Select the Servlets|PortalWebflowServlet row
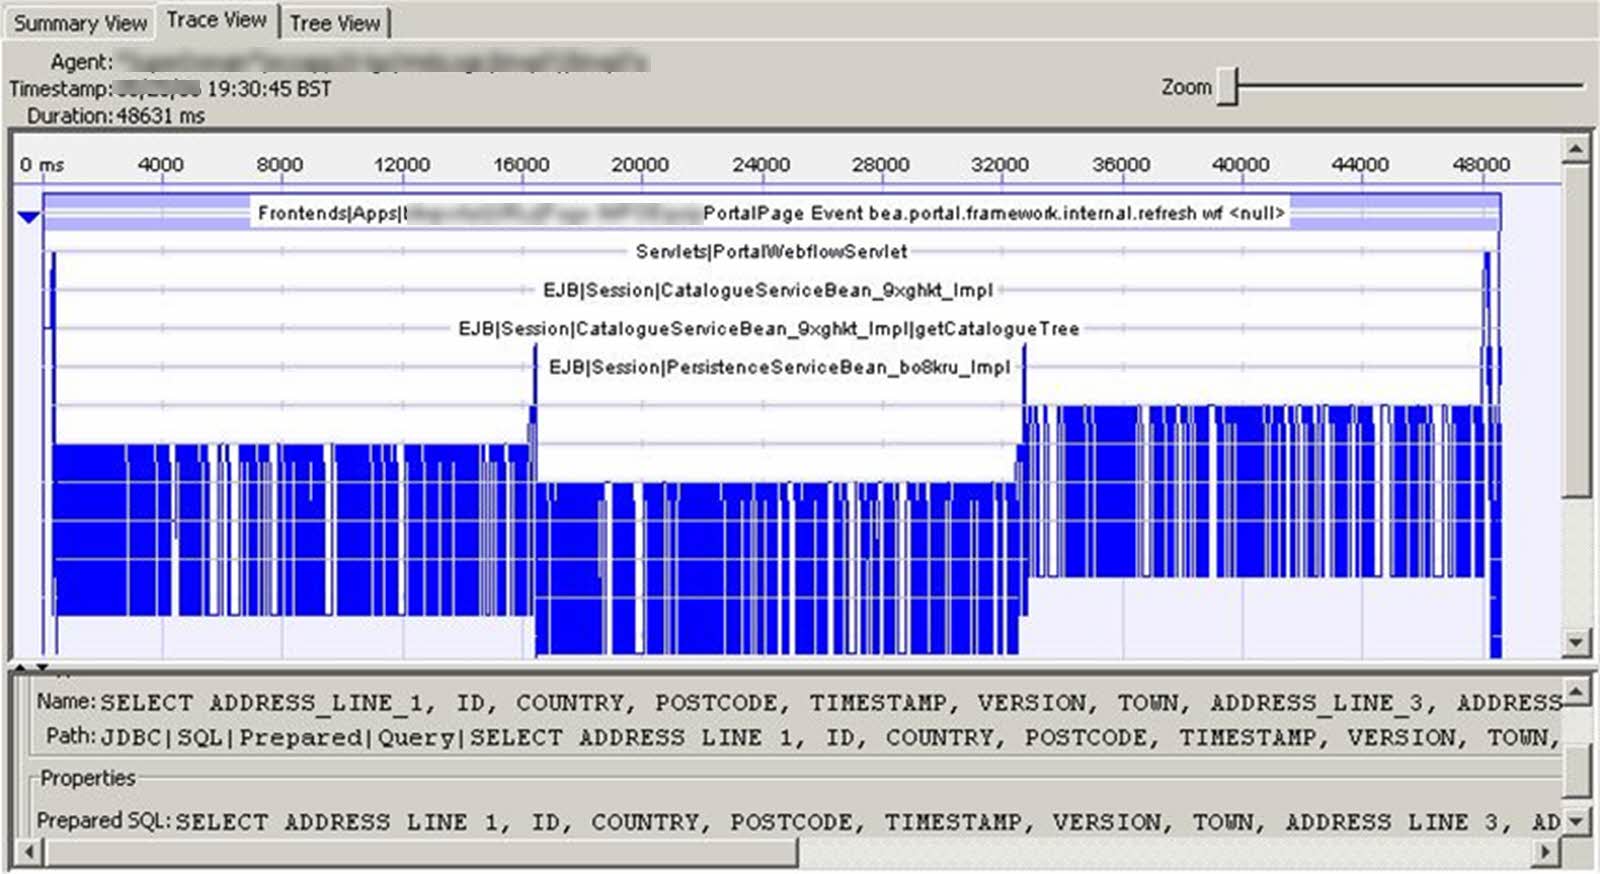This screenshot has width=1600, height=874. coord(771,251)
